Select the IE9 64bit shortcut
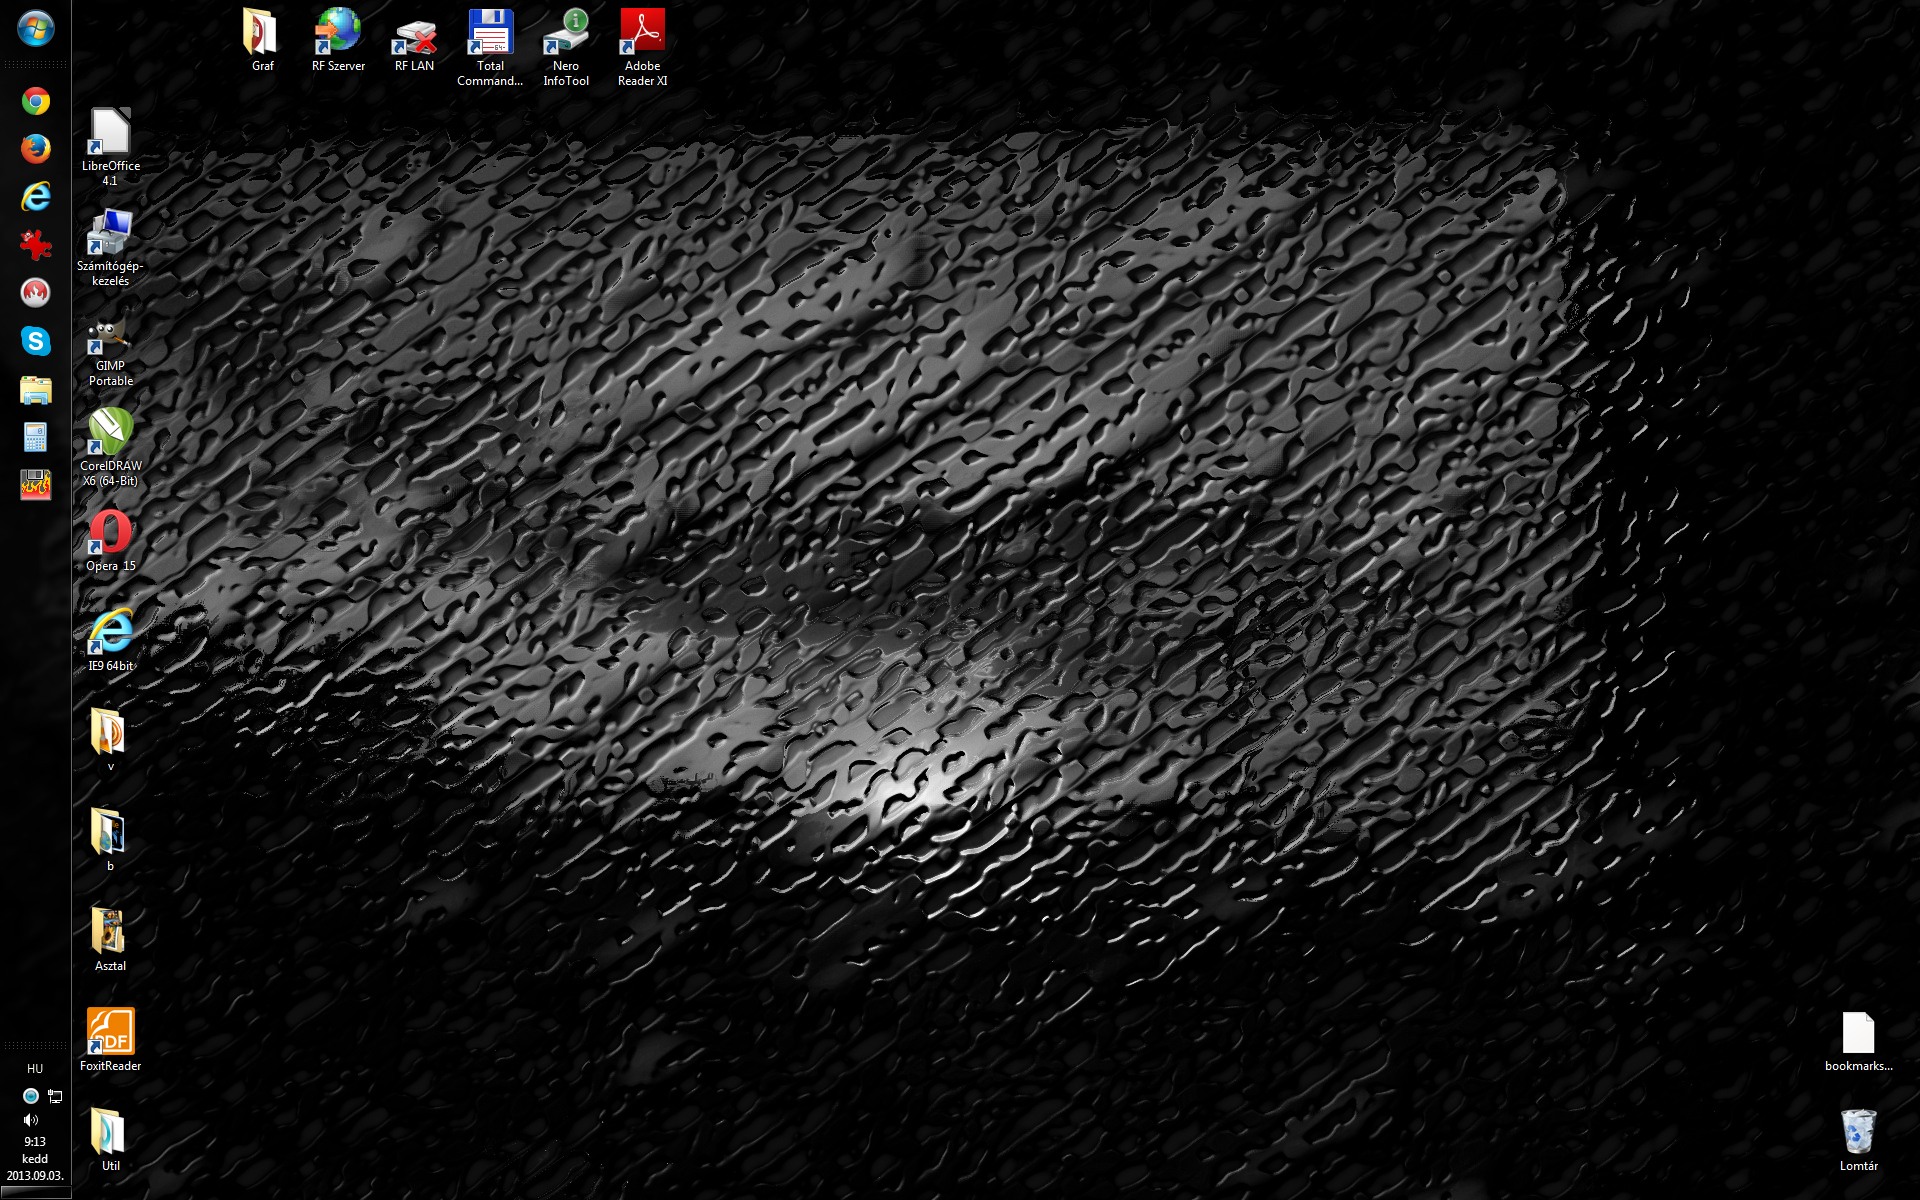Viewport: 1920px width, 1200px height. pyautogui.click(x=110, y=640)
